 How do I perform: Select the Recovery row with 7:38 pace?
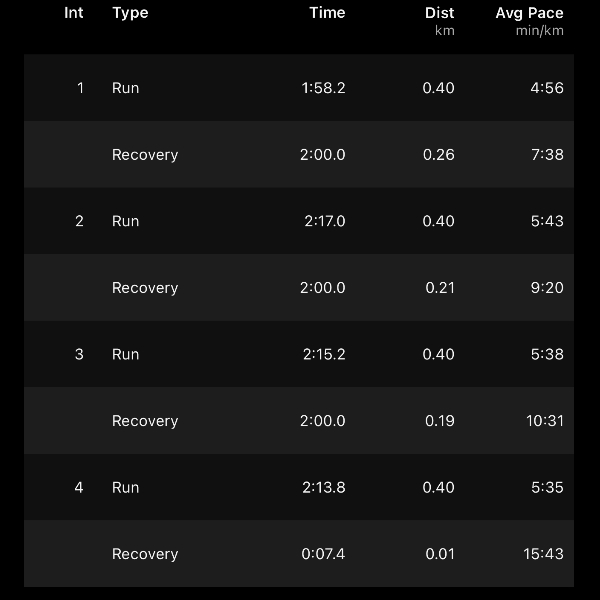click(299, 154)
